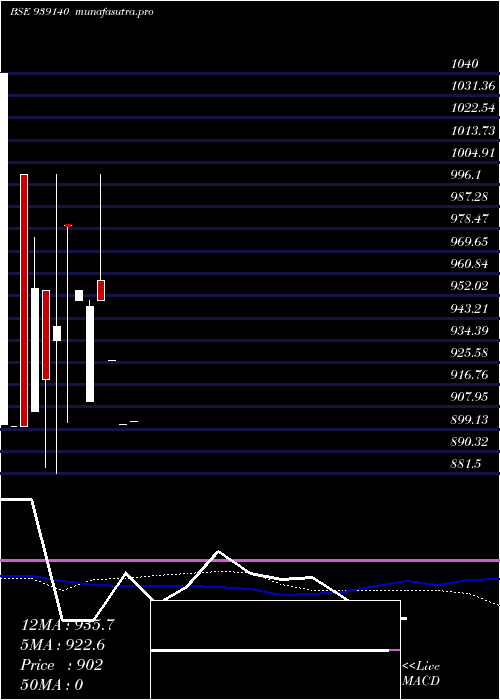Click the 1040 price axis label
Image resolution: width=500 pixels, height=700 pixels.
(x=465, y=64)
